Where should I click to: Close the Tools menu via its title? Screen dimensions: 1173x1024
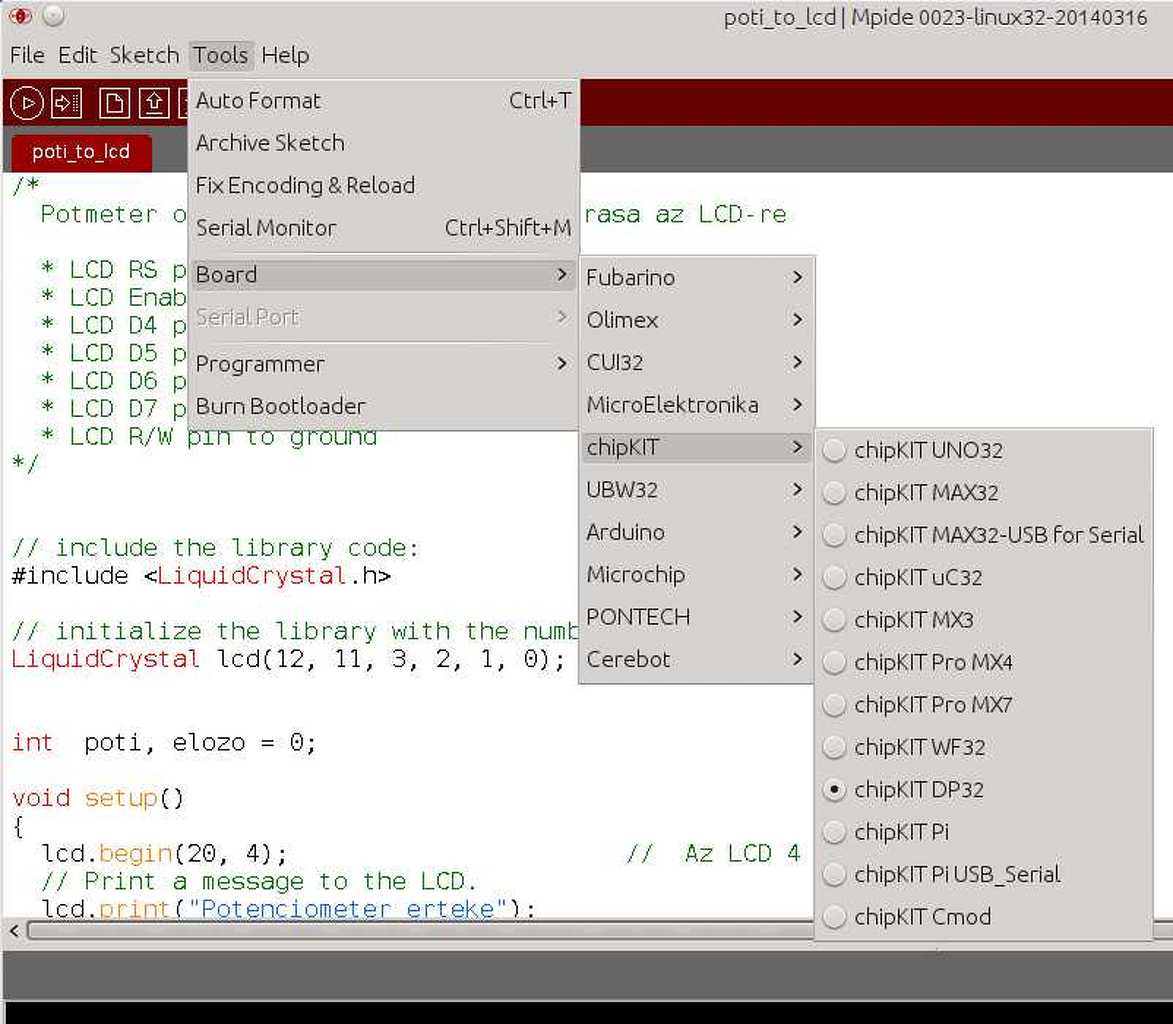pos(221,55)
